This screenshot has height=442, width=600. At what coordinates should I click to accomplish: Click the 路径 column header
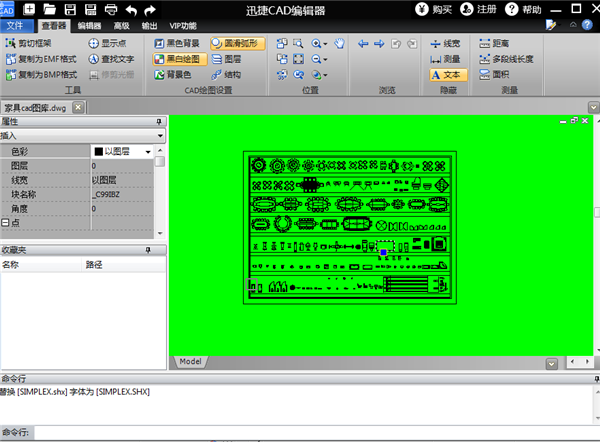click(x=124, y=264)
